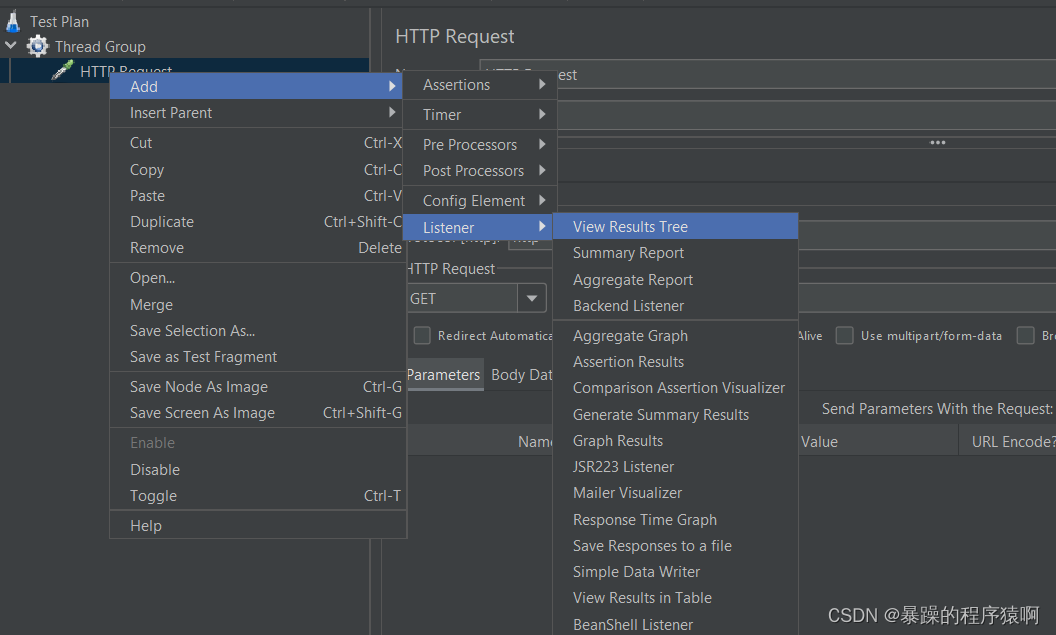The image size is (1056, 635).
Task: Collapse the Thread Group tree node
Action: click(11, 46)
